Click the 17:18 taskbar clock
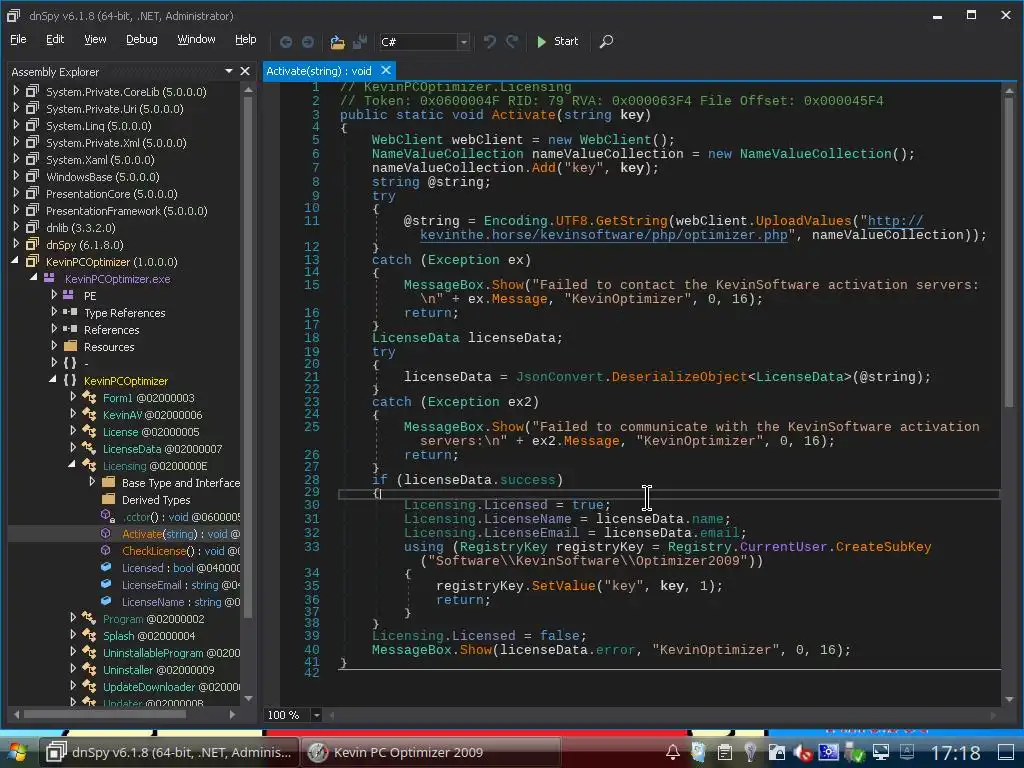 (x=955, y=753)
